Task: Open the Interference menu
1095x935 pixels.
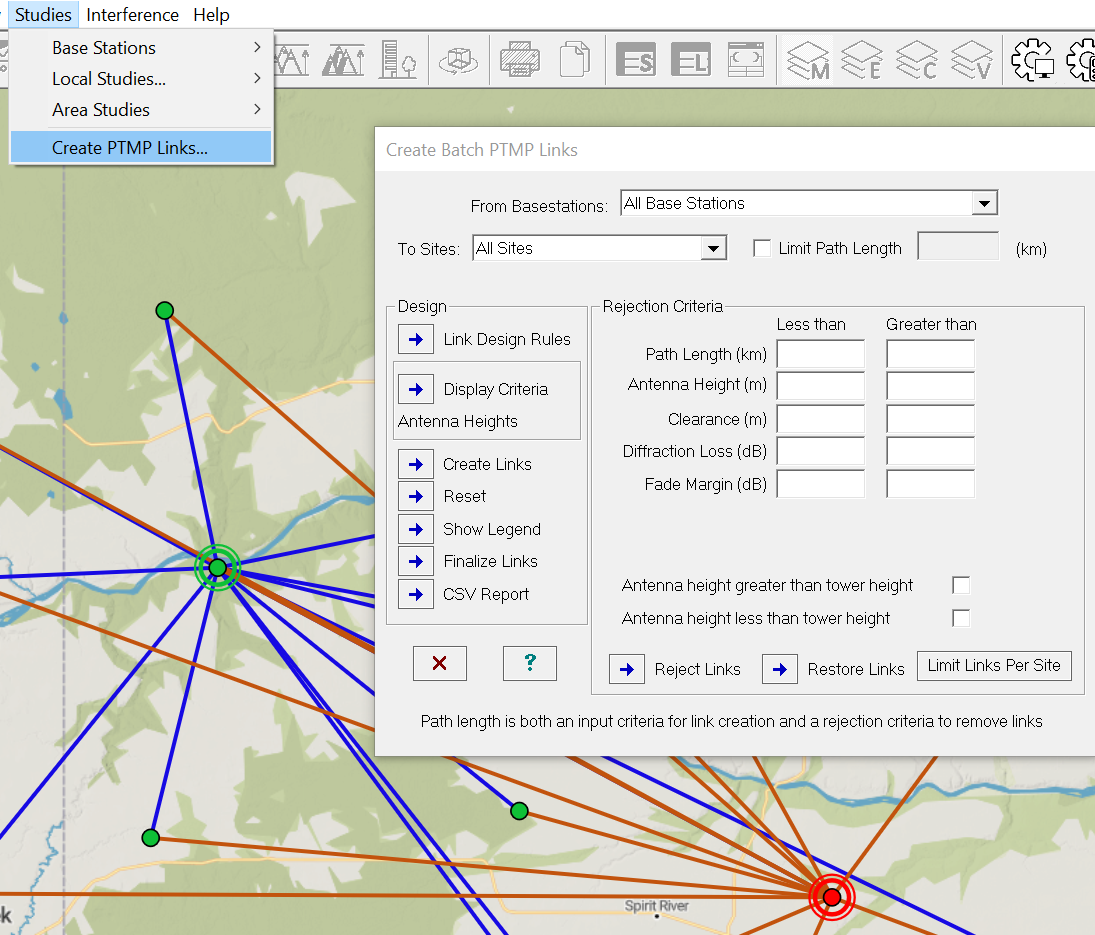Action: coord(132,15)
